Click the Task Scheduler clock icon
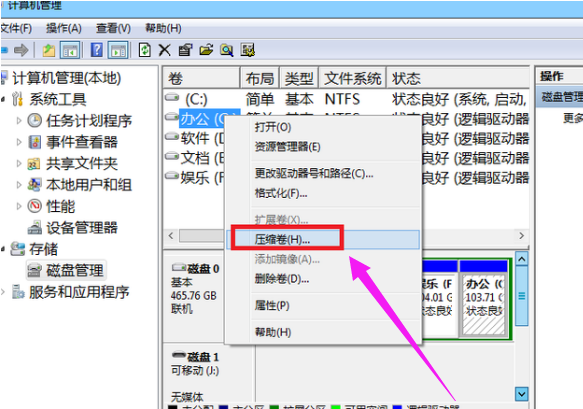The width and height of the screenshot is (583, 409). click(x=35, y=120)
